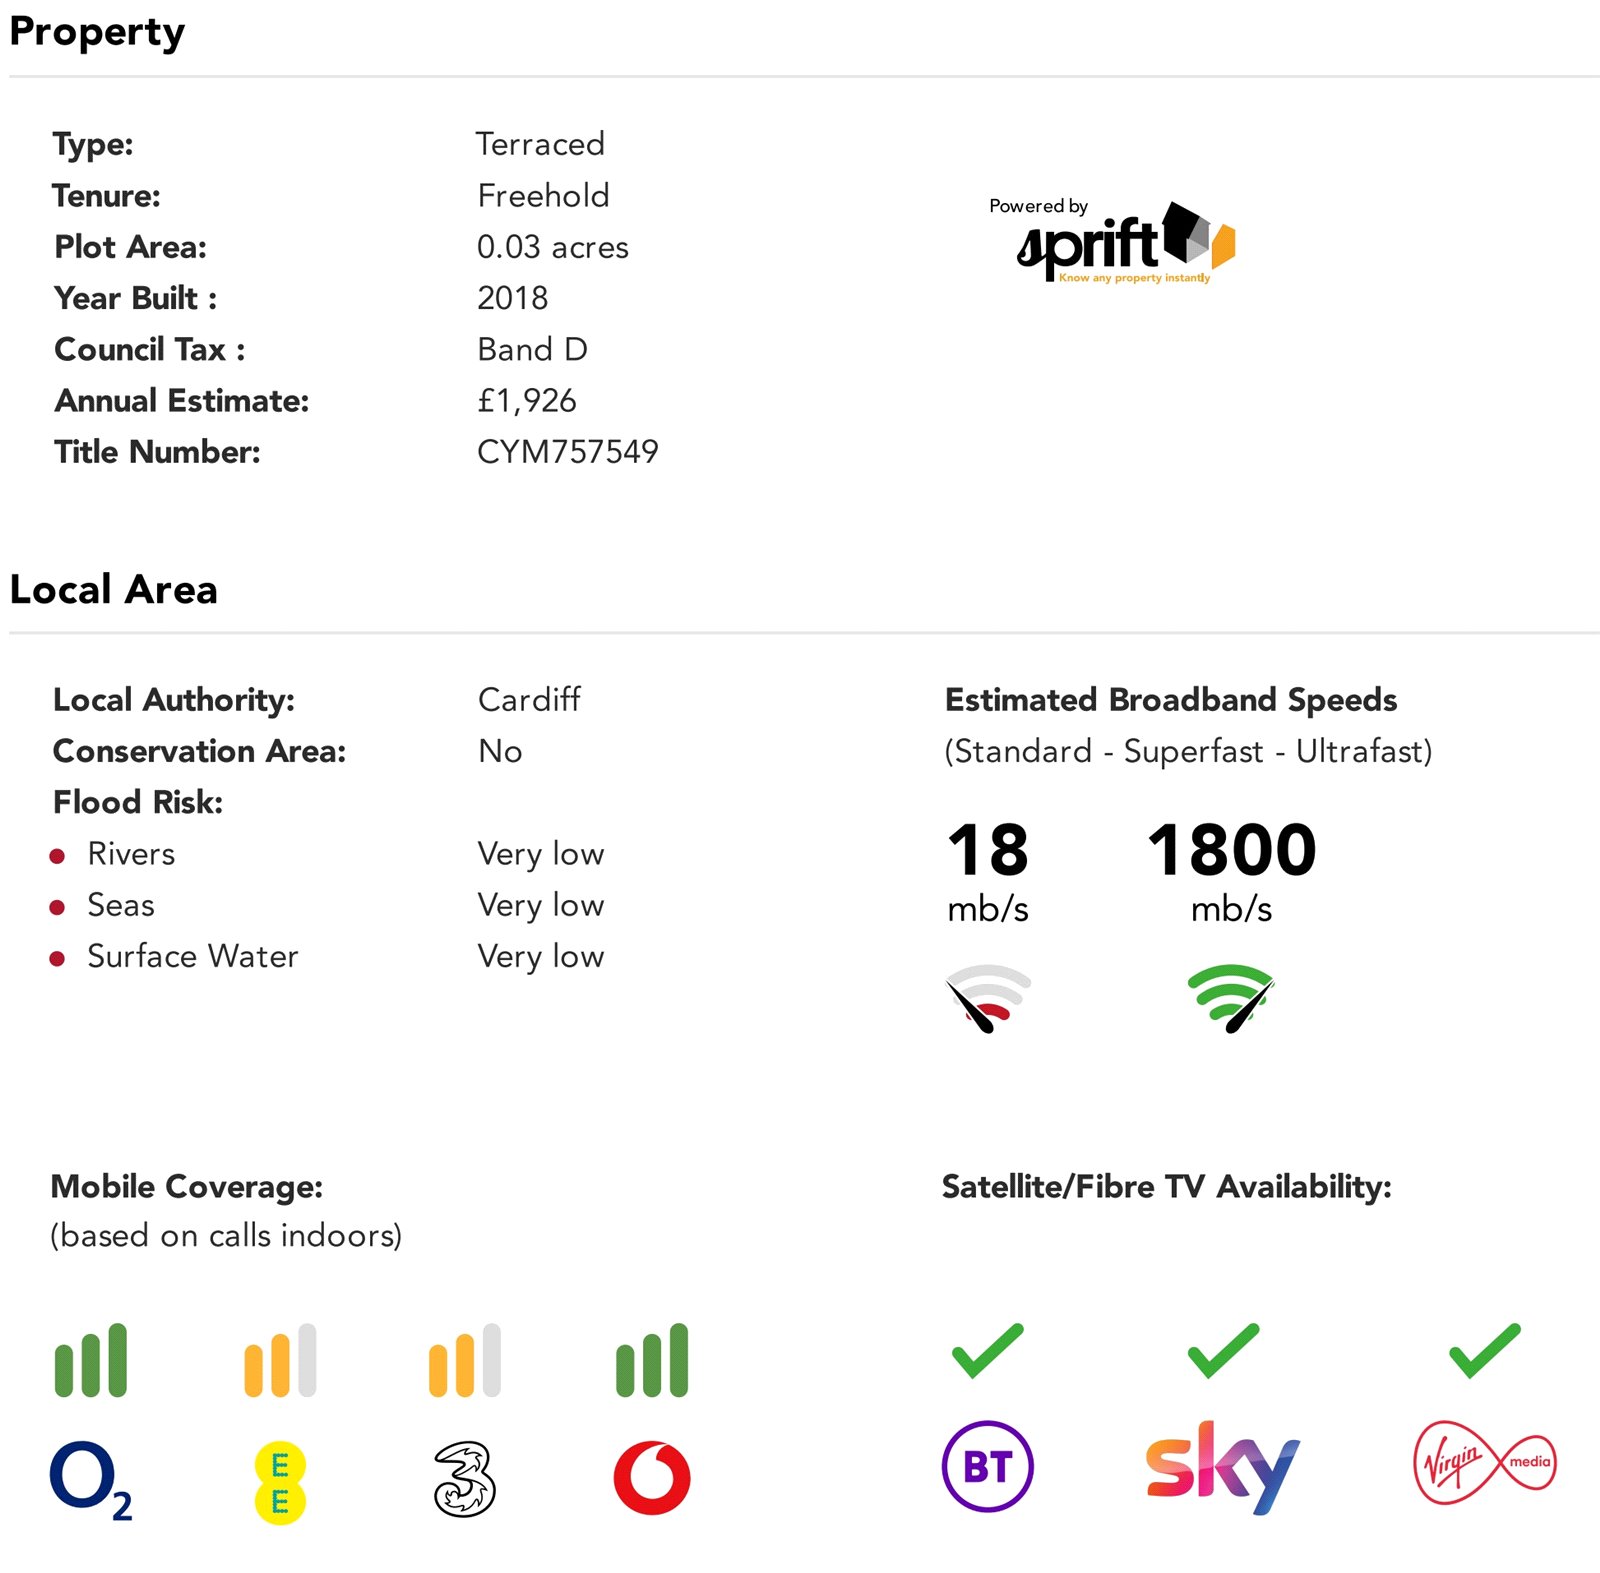Click the Property section heading
Screen dimensions: 1600x1573
coord(97,32)
